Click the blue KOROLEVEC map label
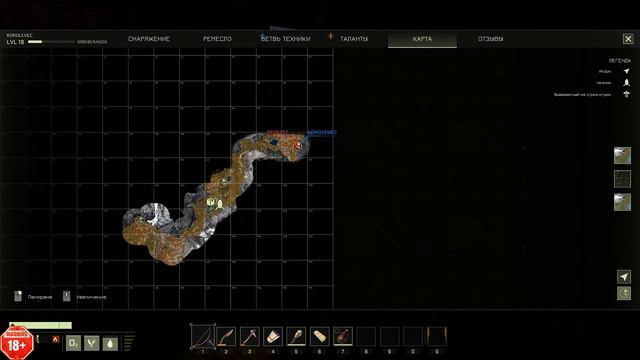This screenshot has width=640, height=360. (322, 132)
